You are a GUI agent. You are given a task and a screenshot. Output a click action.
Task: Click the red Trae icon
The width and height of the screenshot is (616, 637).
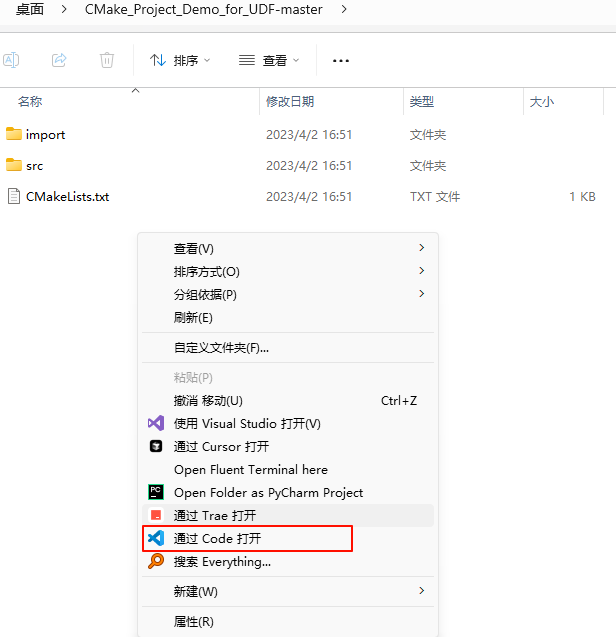coord(155,516)
